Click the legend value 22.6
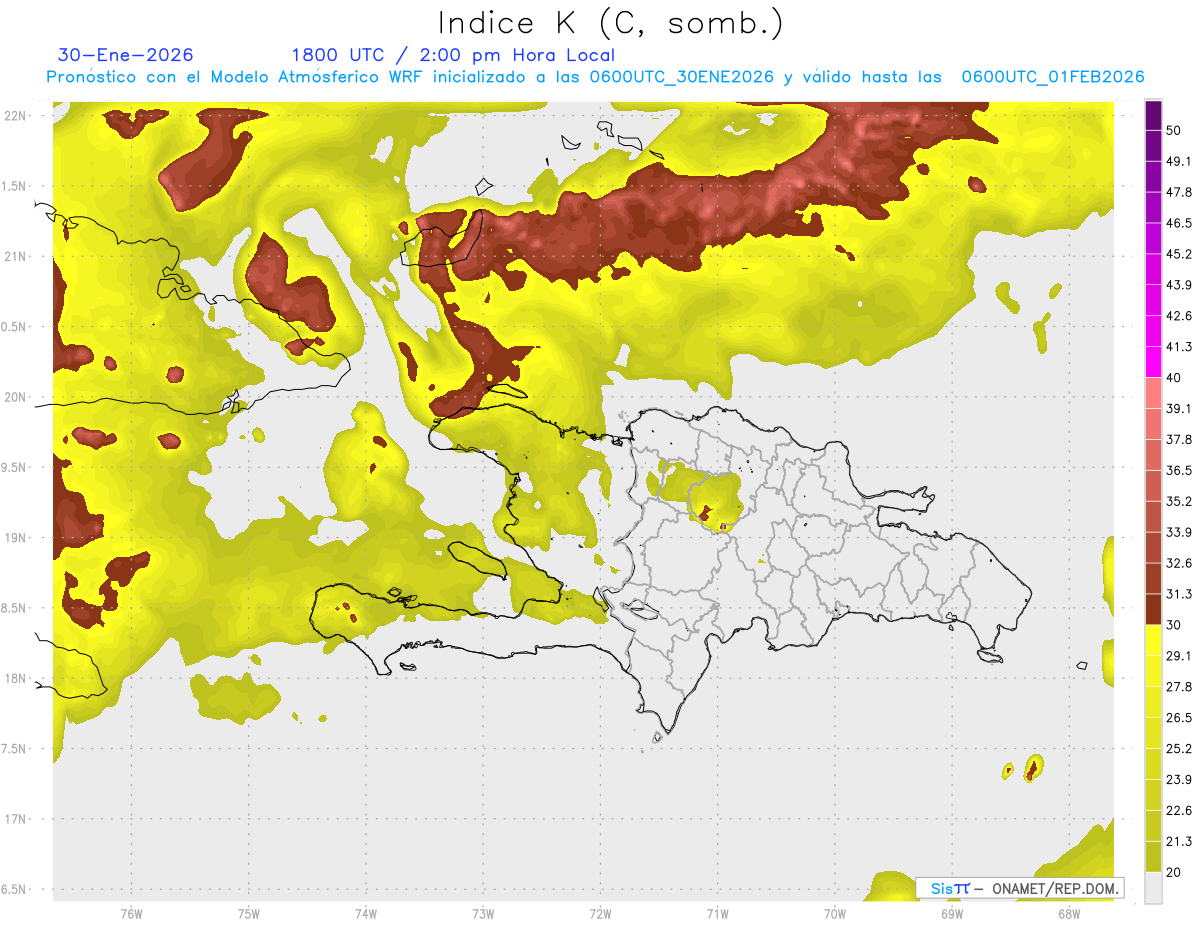Viewport: 1200px width, 927px height. 1178,811
